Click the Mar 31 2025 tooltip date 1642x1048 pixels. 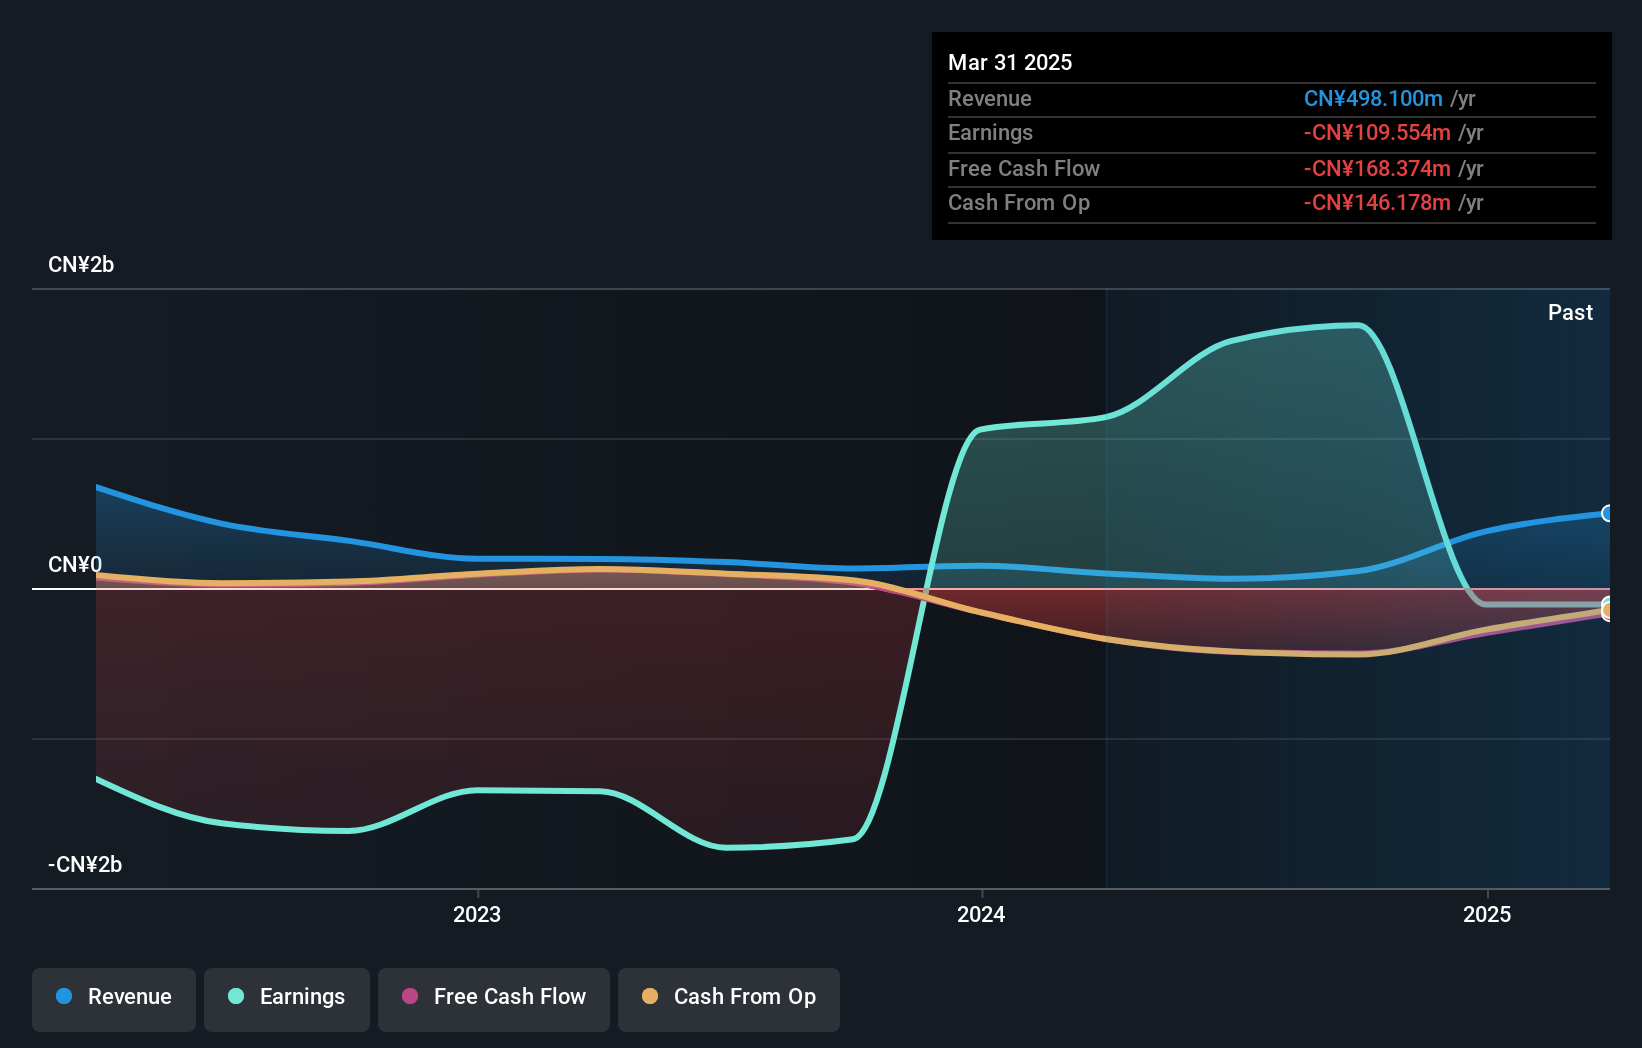[x=1010, y=62]
